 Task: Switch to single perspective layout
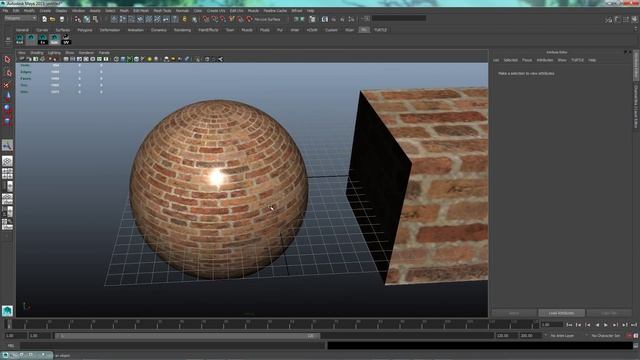click(x=7, y=161)
